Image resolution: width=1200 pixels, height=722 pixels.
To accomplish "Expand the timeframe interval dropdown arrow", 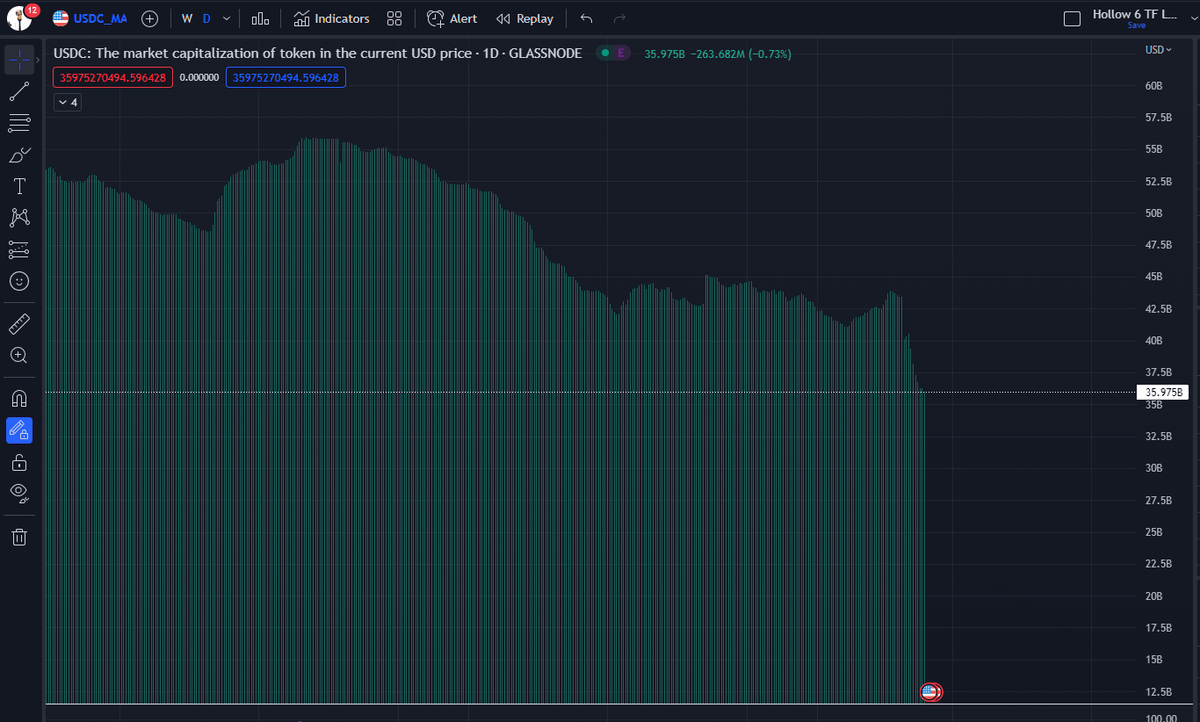I will tap(227, 19).
